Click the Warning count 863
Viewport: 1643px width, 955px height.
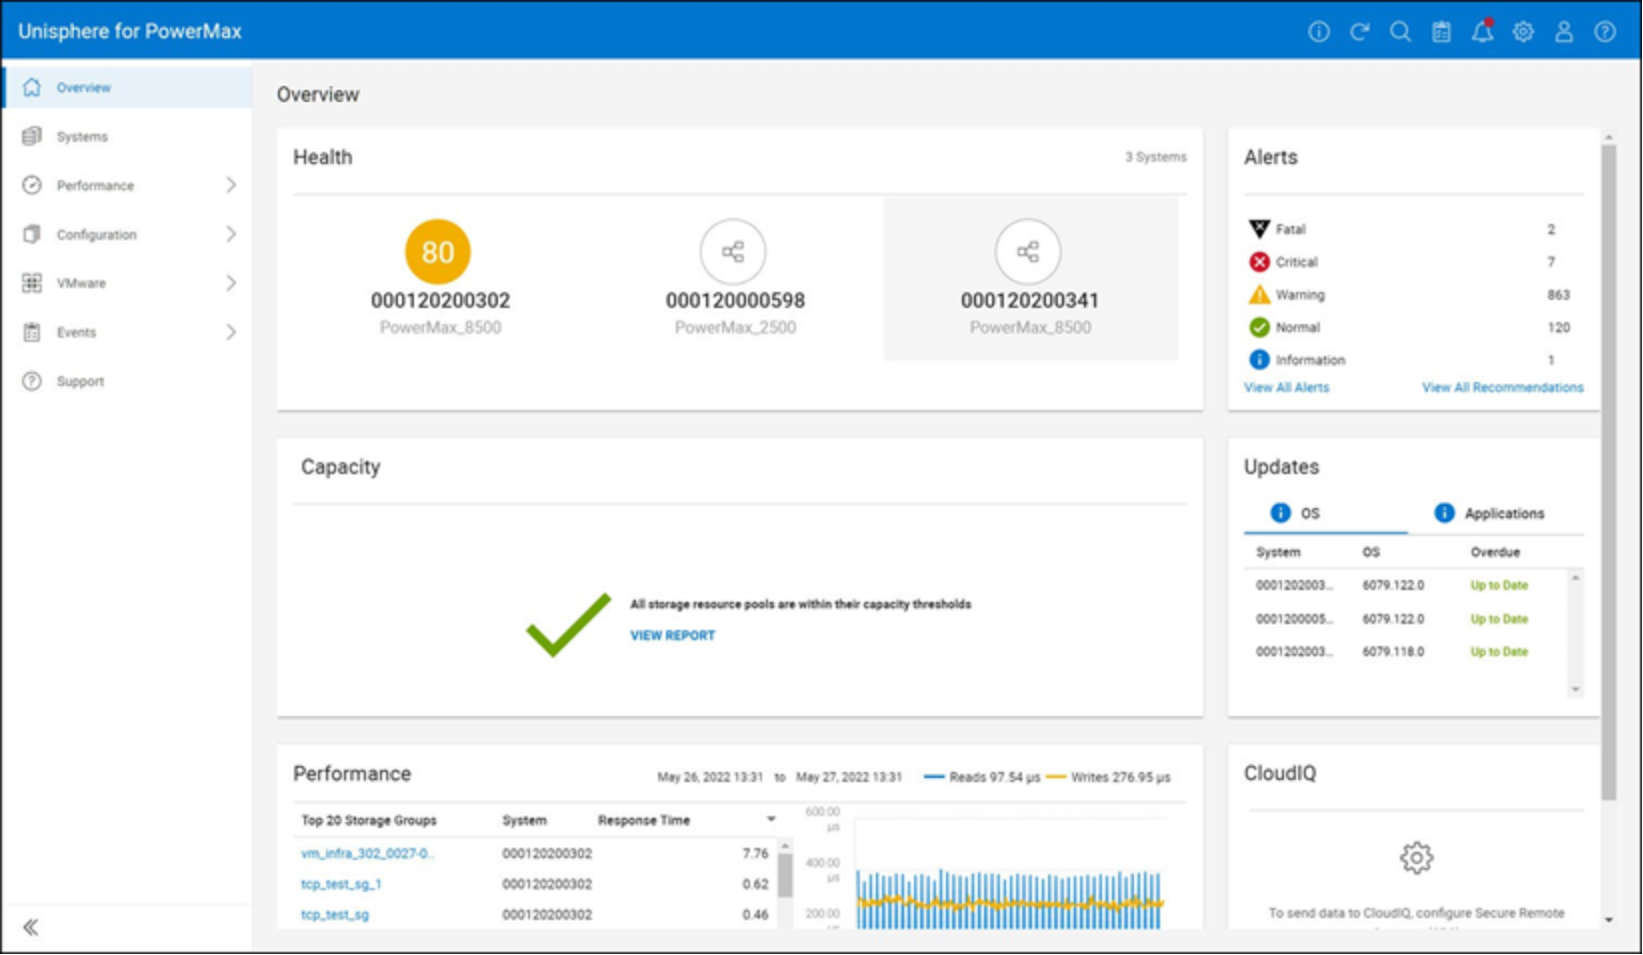tap(1558, 295)
